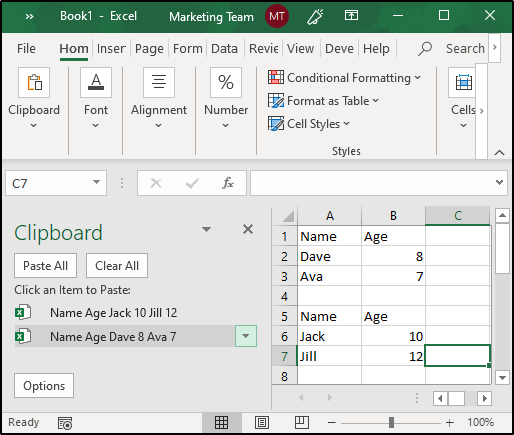The width and height of the screenshot is (514, 435).
Task: Click the Search box label
Action: click(x=465, y=49)
